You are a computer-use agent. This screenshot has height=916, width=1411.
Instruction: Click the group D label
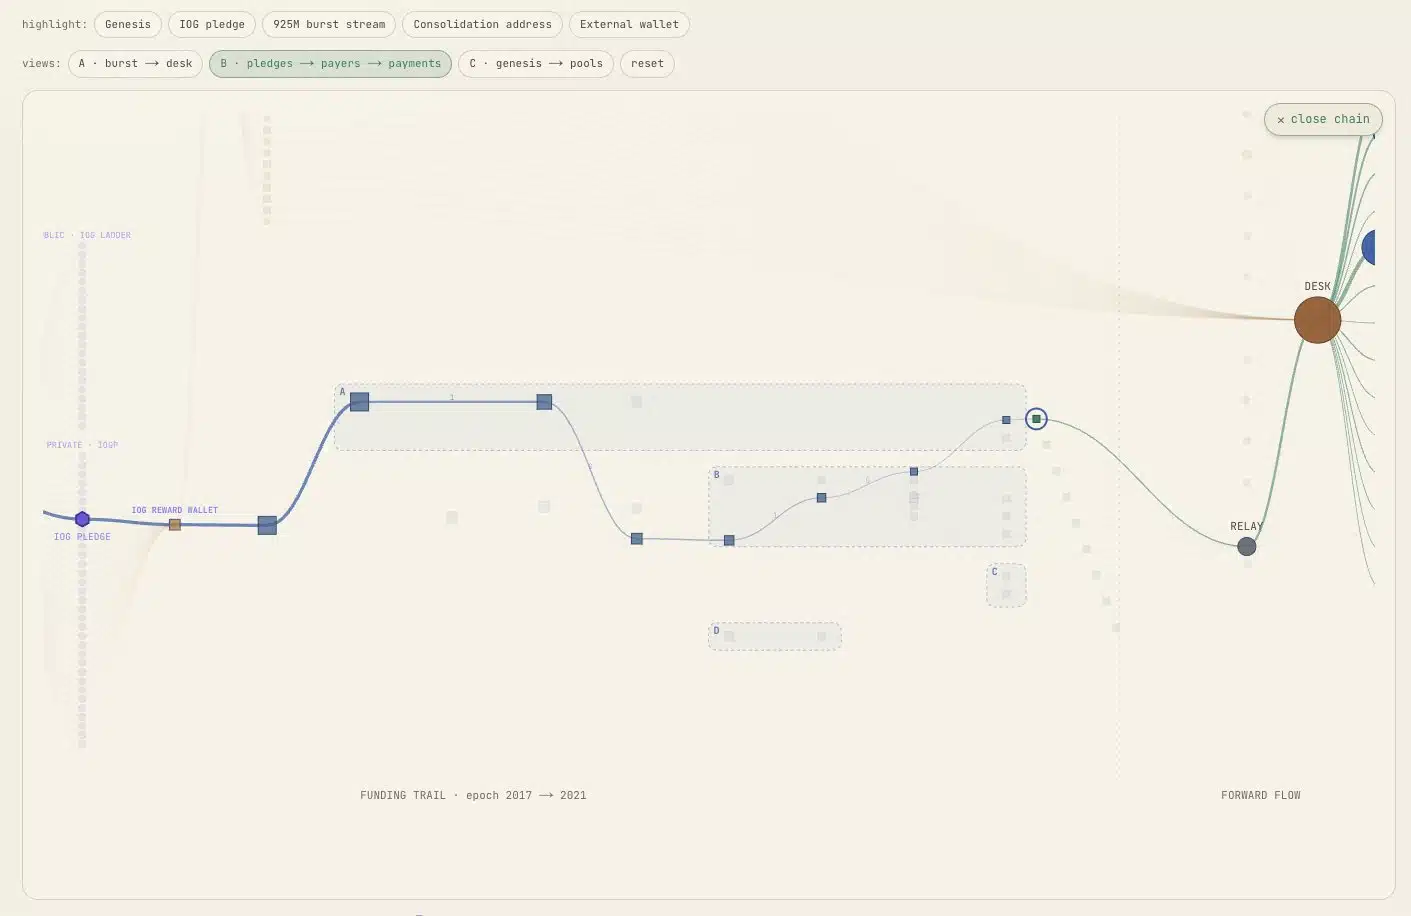716,630
